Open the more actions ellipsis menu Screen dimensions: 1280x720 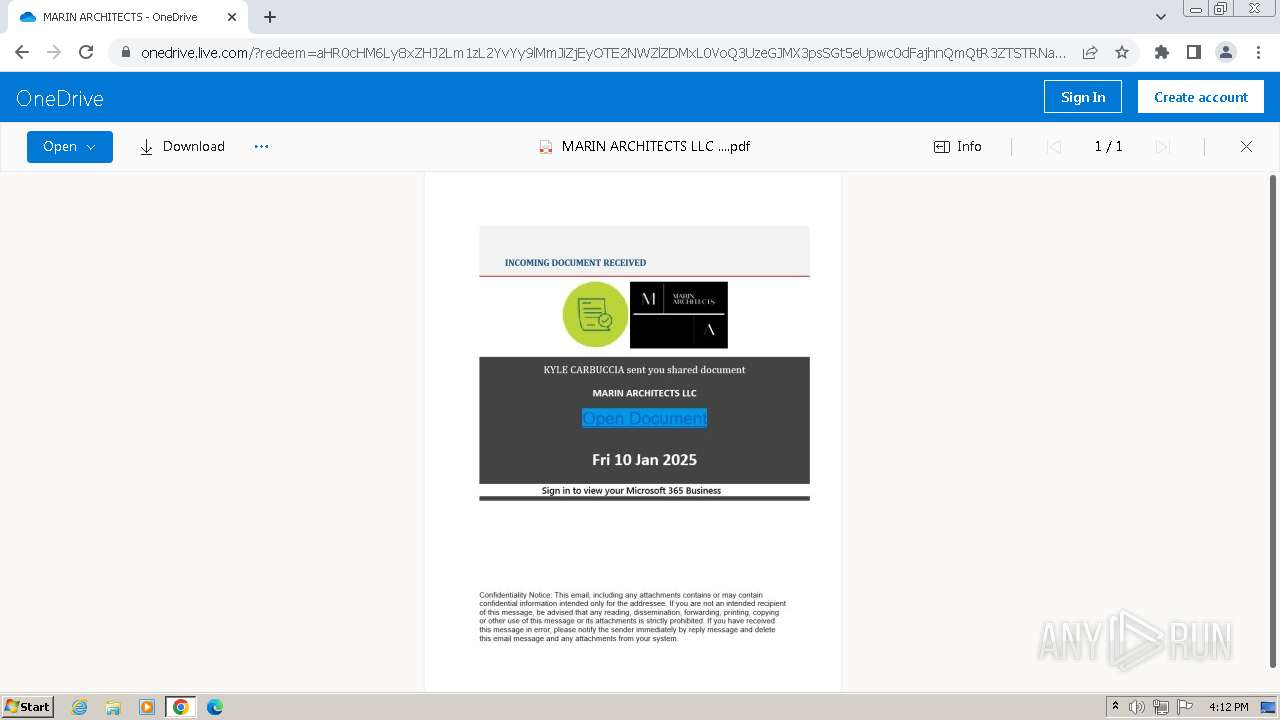pos(262,146)
